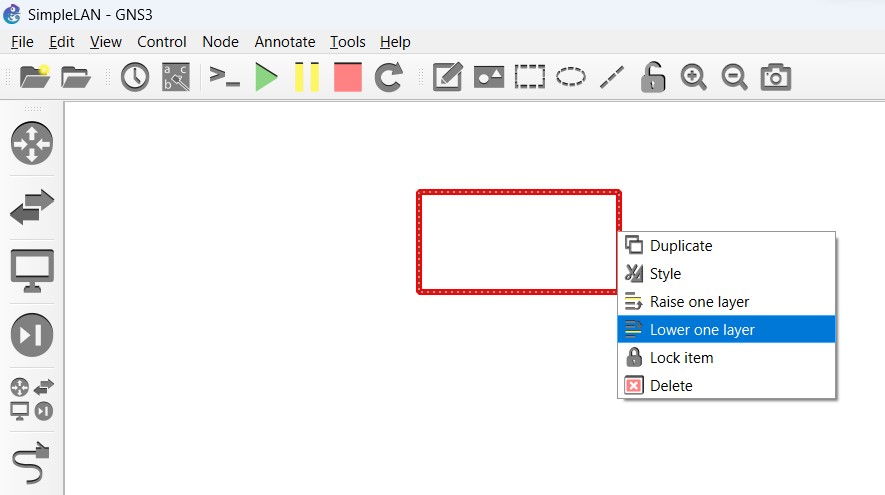Open the Edit menu

(x=62, y=42)
